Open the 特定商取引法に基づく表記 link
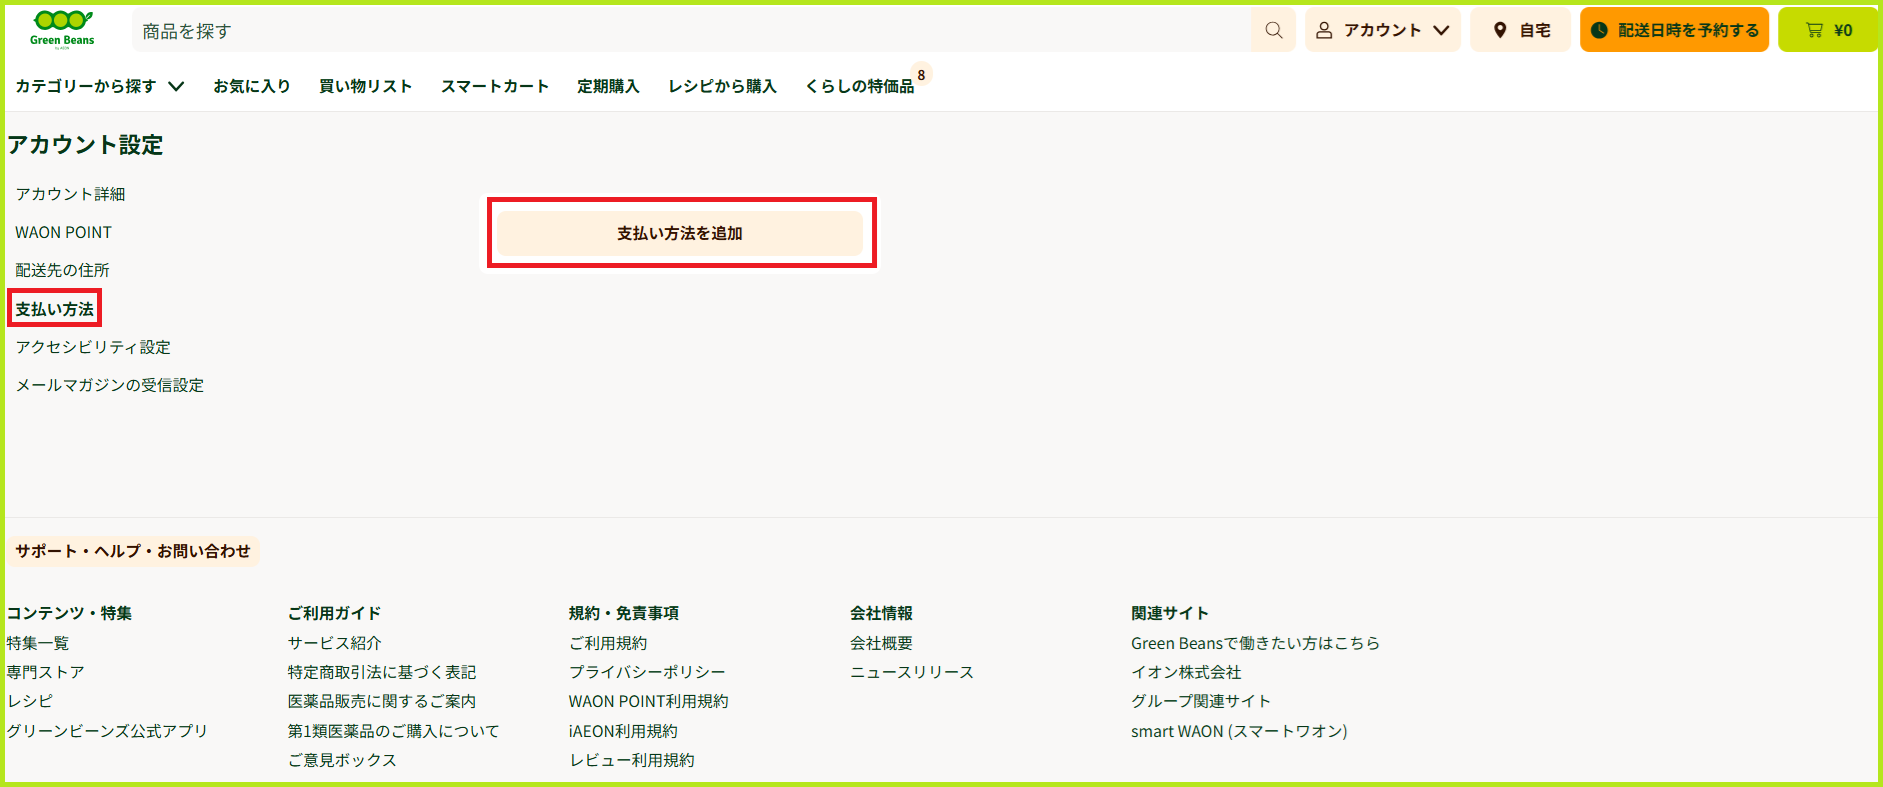Image resolution: width=1883 pixels, height=787 pixels. (381, 672)
